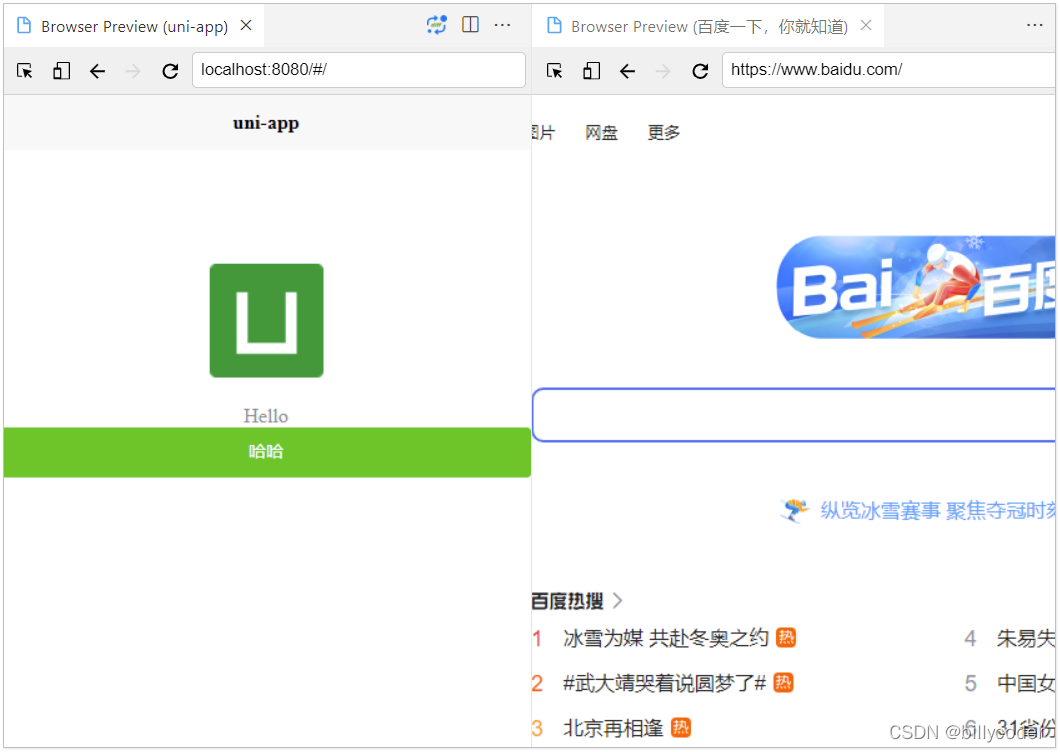1060x752 pixels.
Task: Open 网盘 link on Baidu page
Action: point(602,133)
